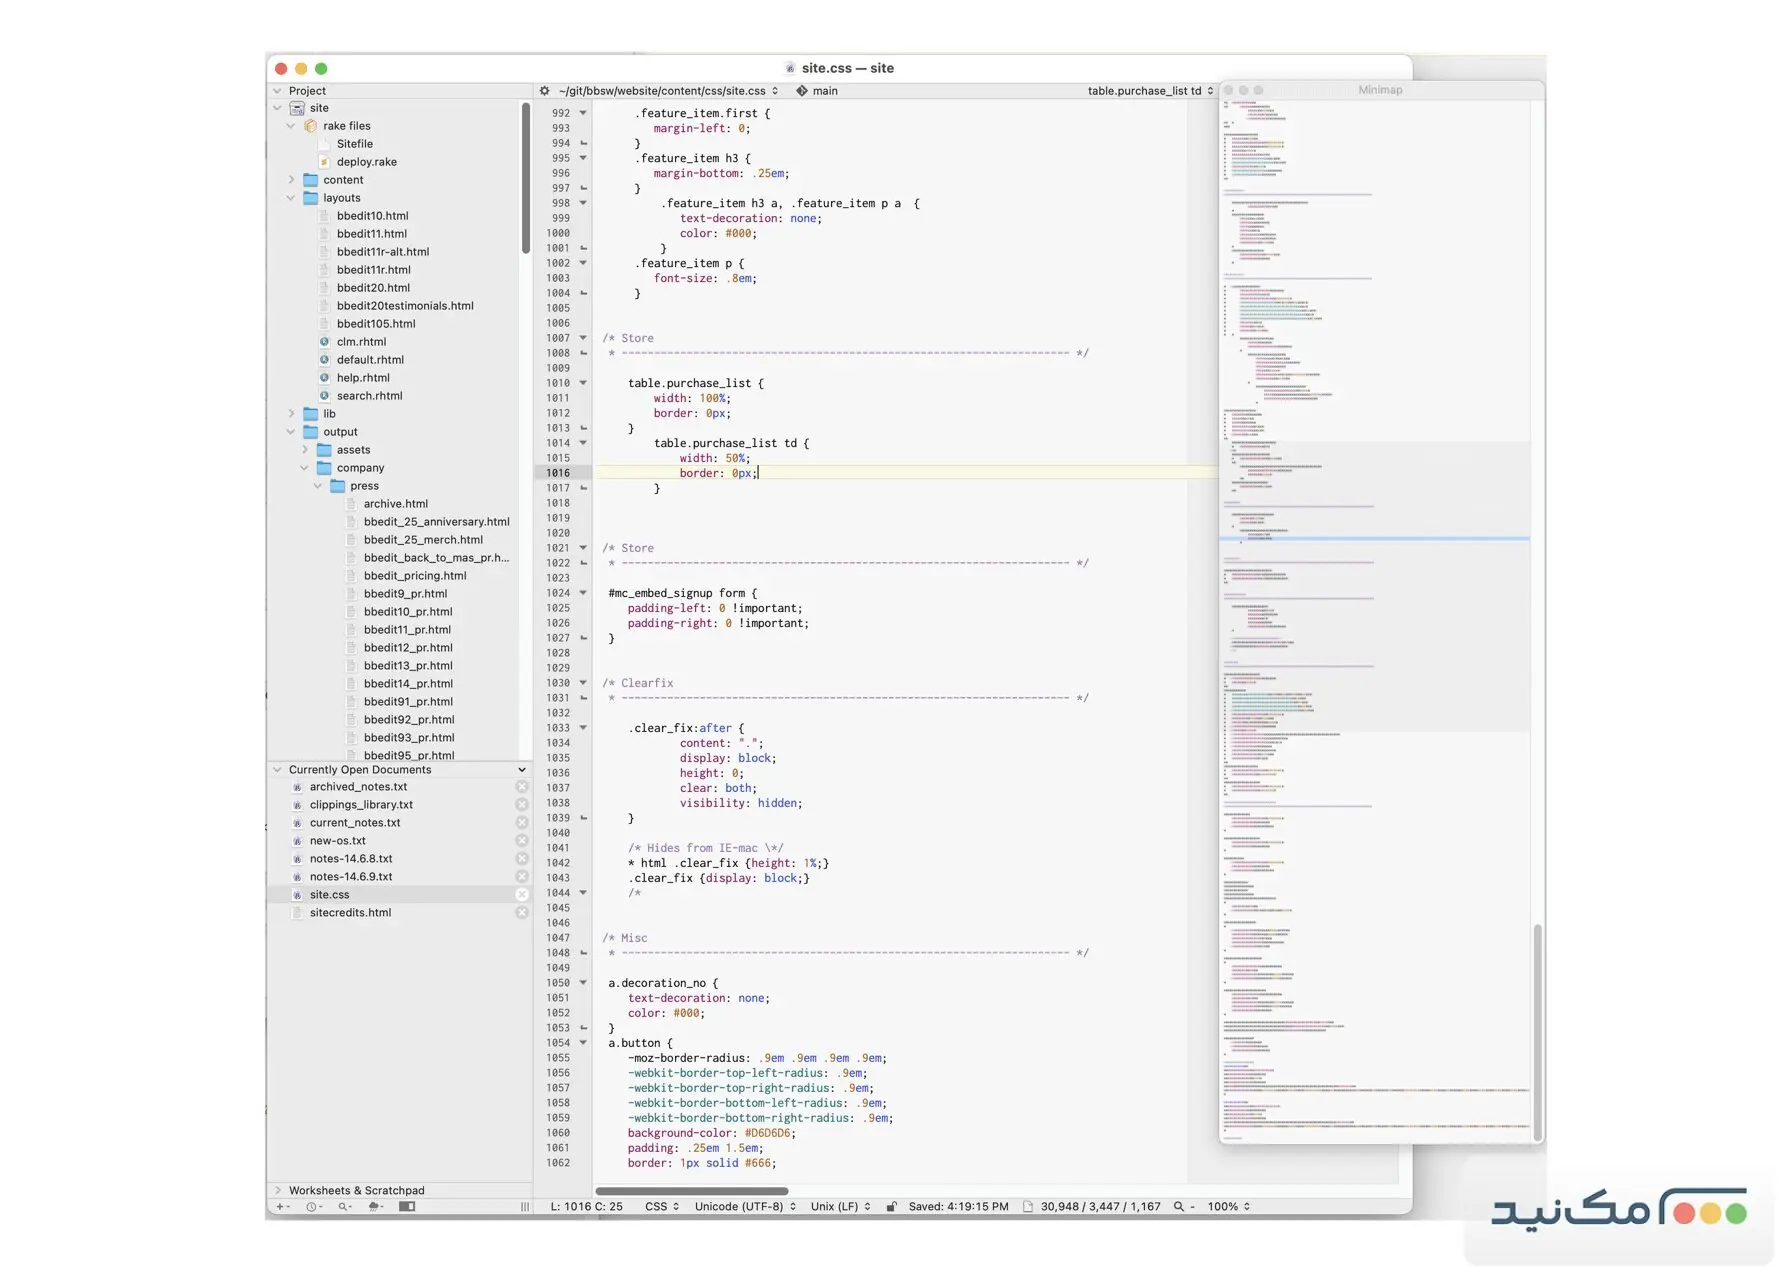Expand the lib folder in the project sidebar
This screenshot has width=1790, height=1279.
click(291, 413)
